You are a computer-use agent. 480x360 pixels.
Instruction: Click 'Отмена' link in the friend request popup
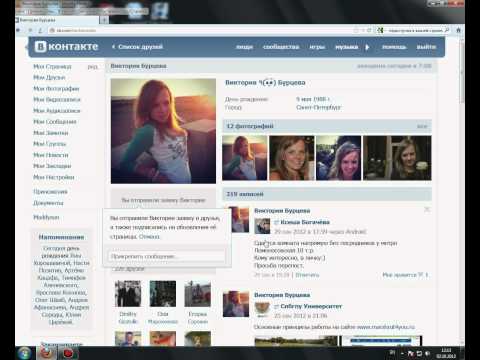coord(149,237)
